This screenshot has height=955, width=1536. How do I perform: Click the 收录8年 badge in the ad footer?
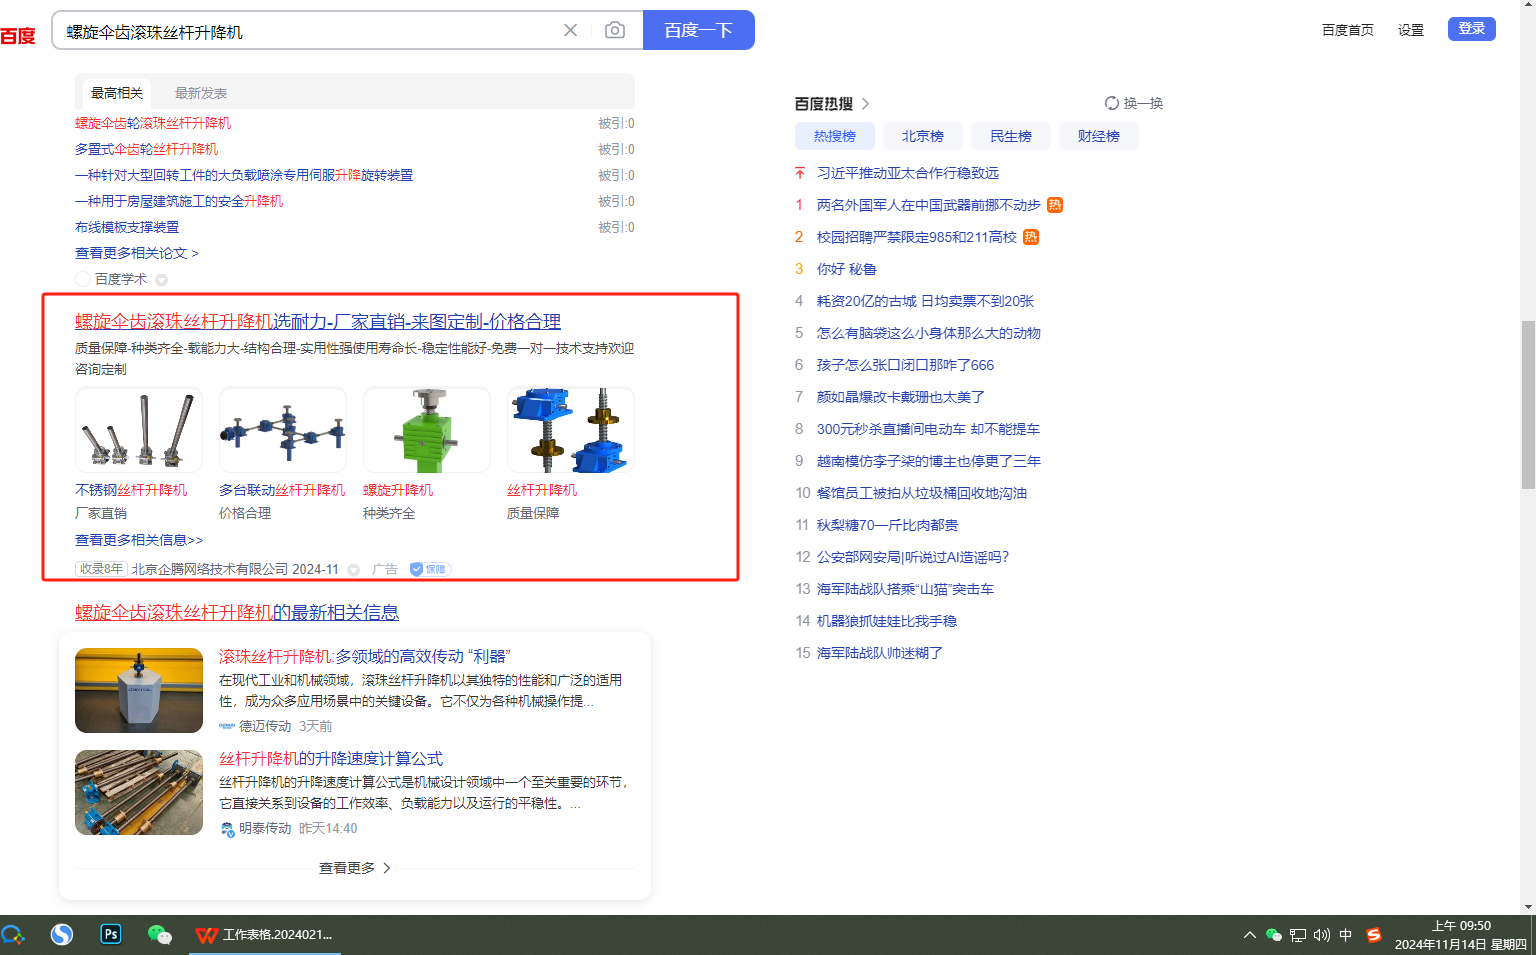pos(102,569)
